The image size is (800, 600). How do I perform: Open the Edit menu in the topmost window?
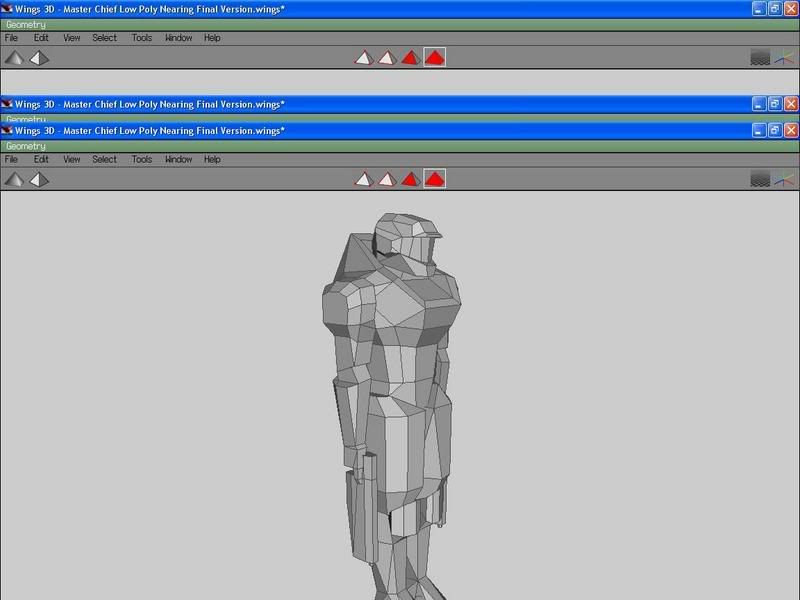41,38
